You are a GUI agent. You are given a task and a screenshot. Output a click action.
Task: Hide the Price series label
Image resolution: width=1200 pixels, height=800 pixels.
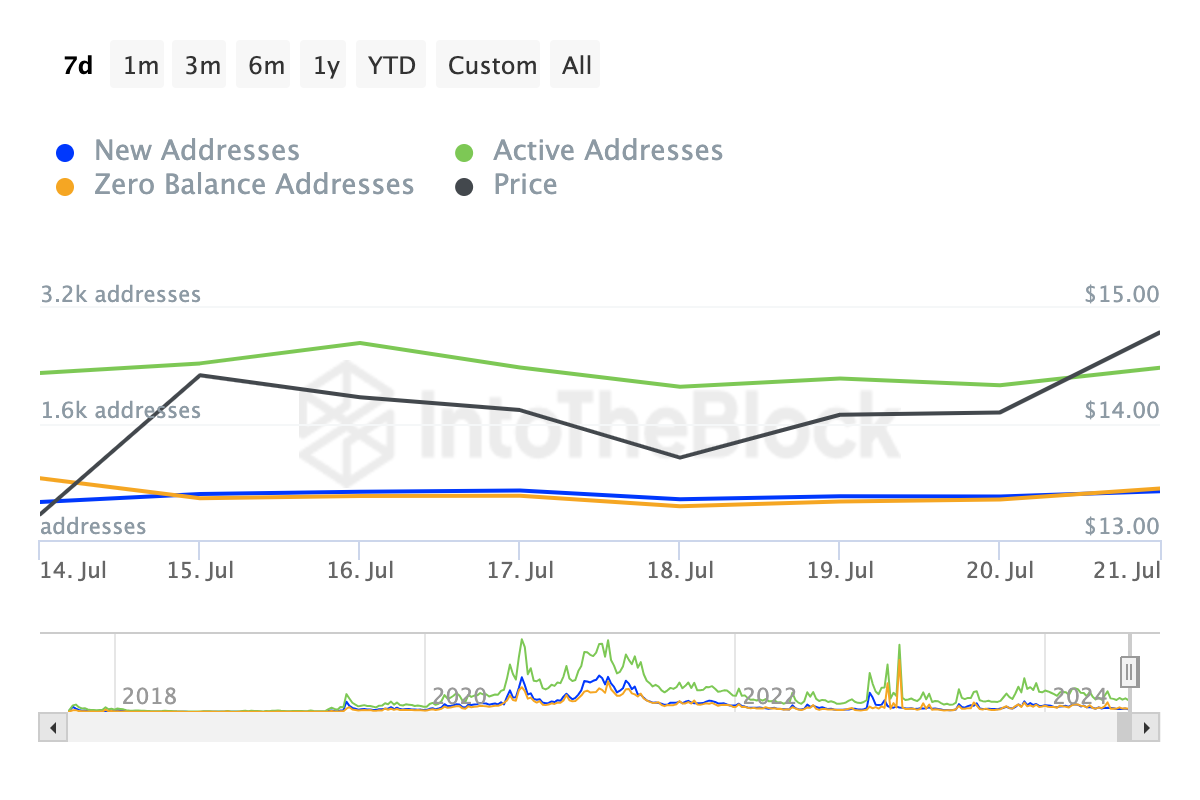pyautogui.click(x=525, y=185)
